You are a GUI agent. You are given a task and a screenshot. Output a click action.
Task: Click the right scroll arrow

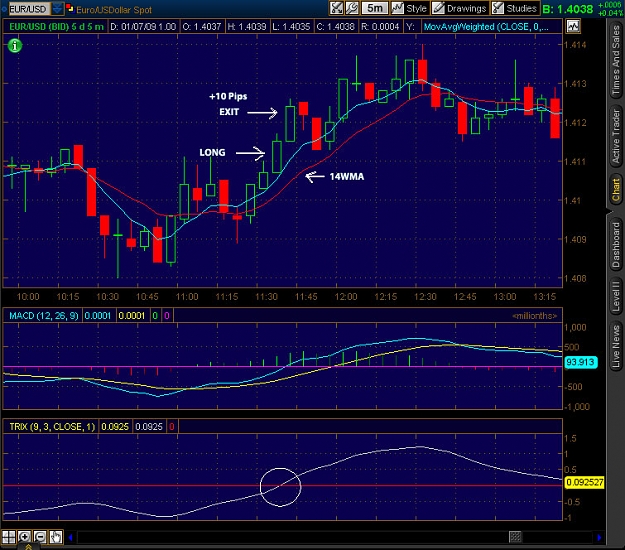[x=599, y=537]
